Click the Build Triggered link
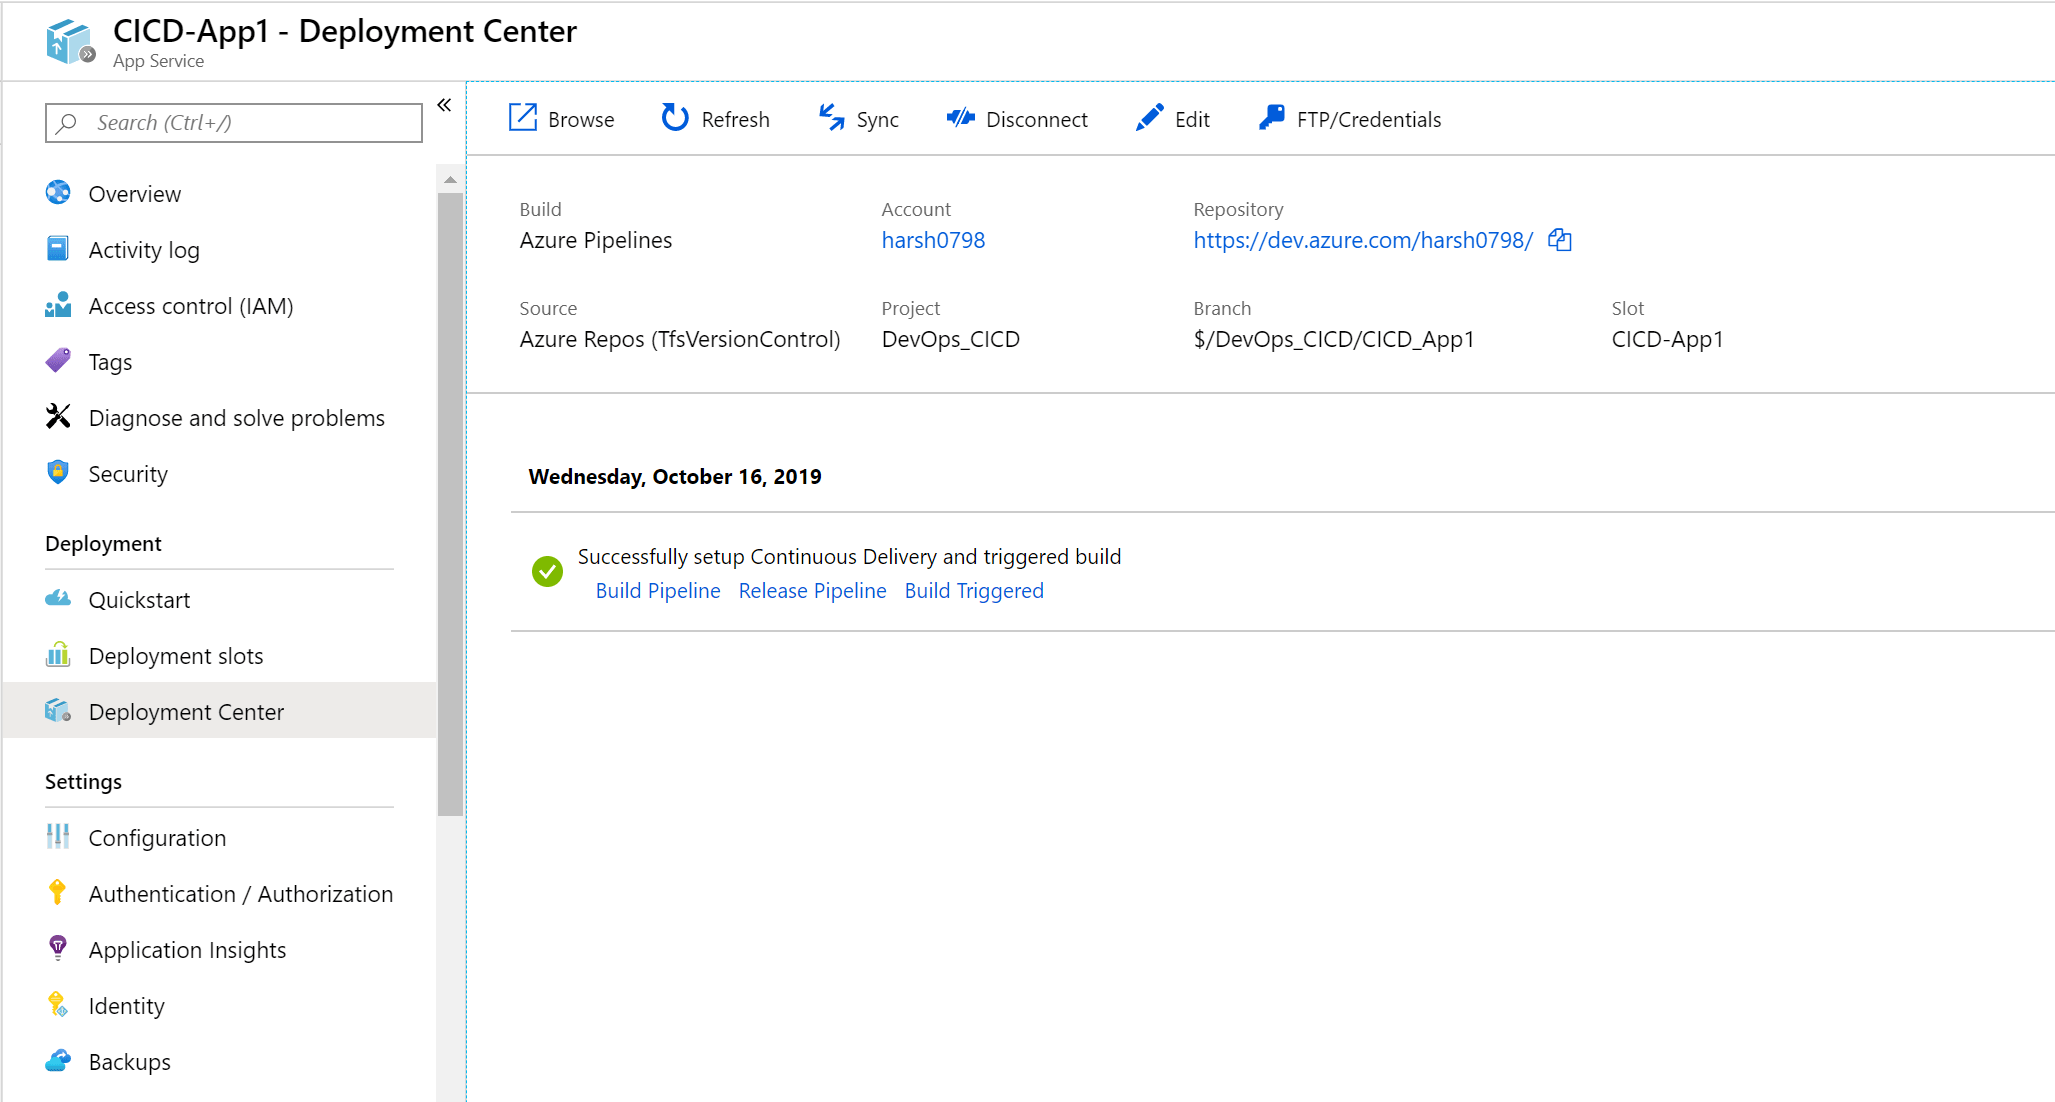Image resolution: width=2055 pixels, height=1102 pixels. click(x=974, y=591)
